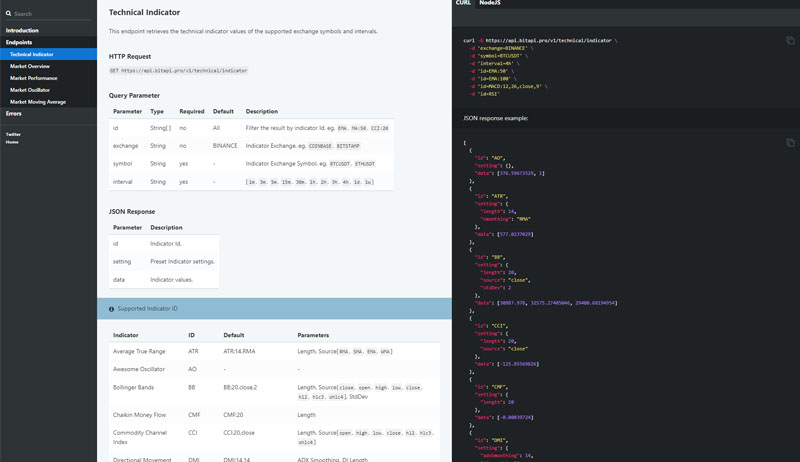Go to Market Overview endpoint
The width and height of the screenshot is (800, 462).
[30, 66]
